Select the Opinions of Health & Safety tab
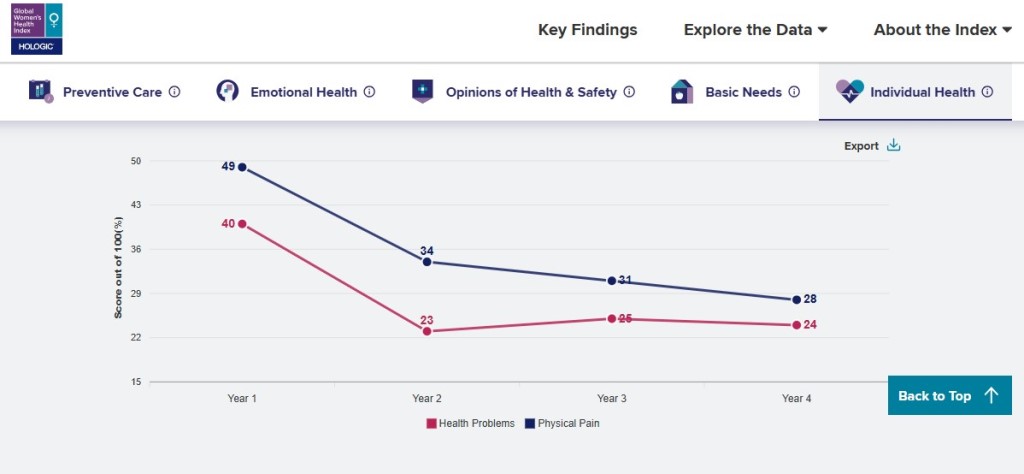This screenshot has height=474, width=1024. pyautogui.click(x=531, y=92)
